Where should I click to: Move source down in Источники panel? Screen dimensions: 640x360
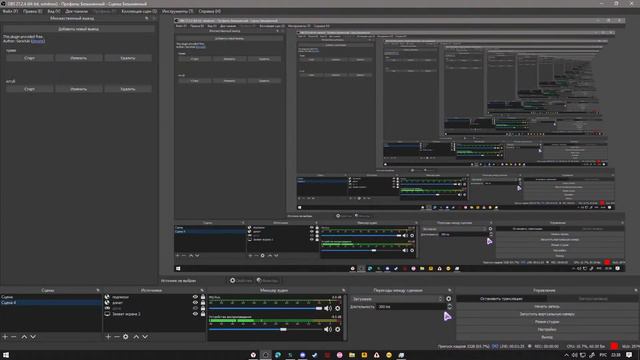click(x=145, y=337)
